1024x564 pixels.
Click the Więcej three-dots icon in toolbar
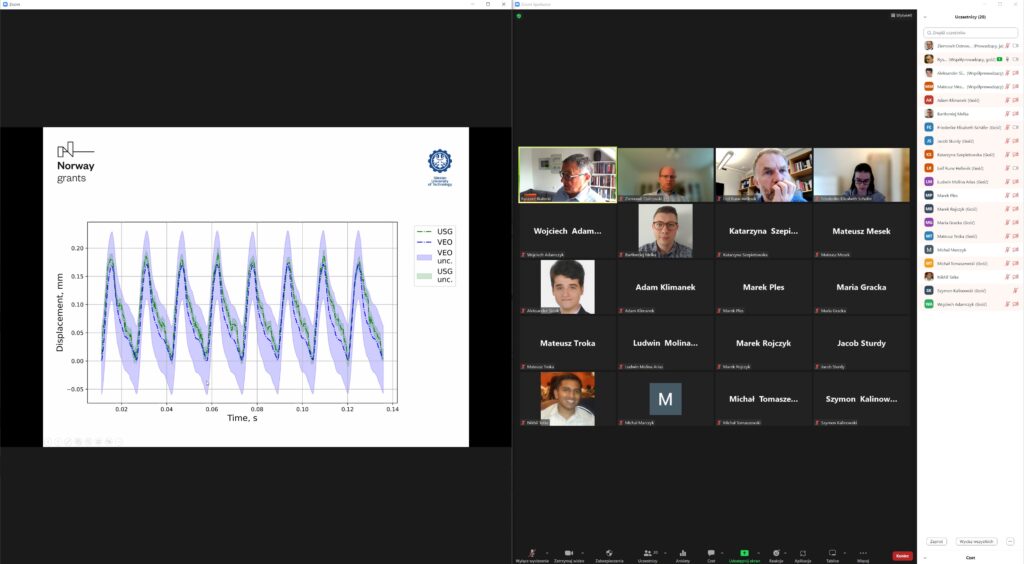coord(863,552)
